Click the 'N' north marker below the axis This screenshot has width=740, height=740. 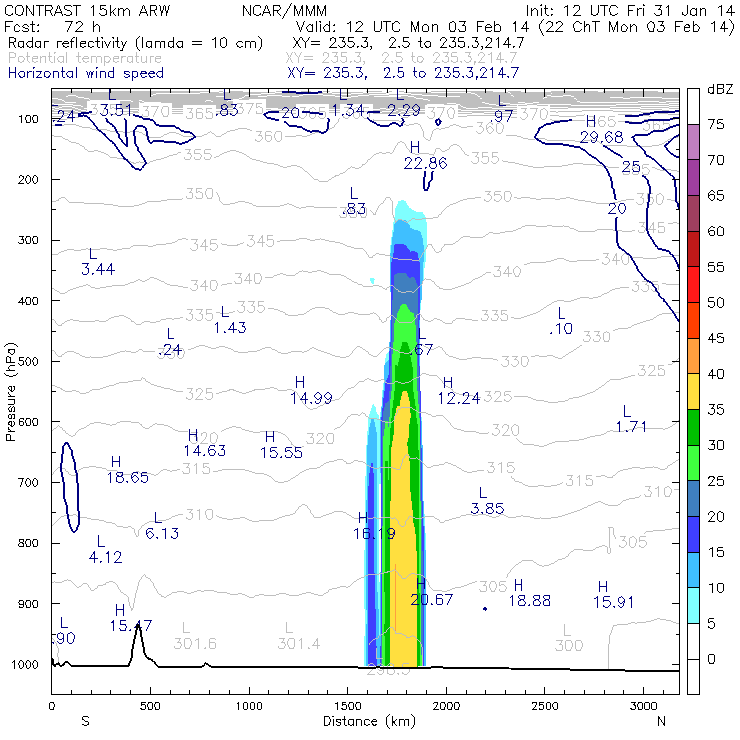[x=662, y=721]
